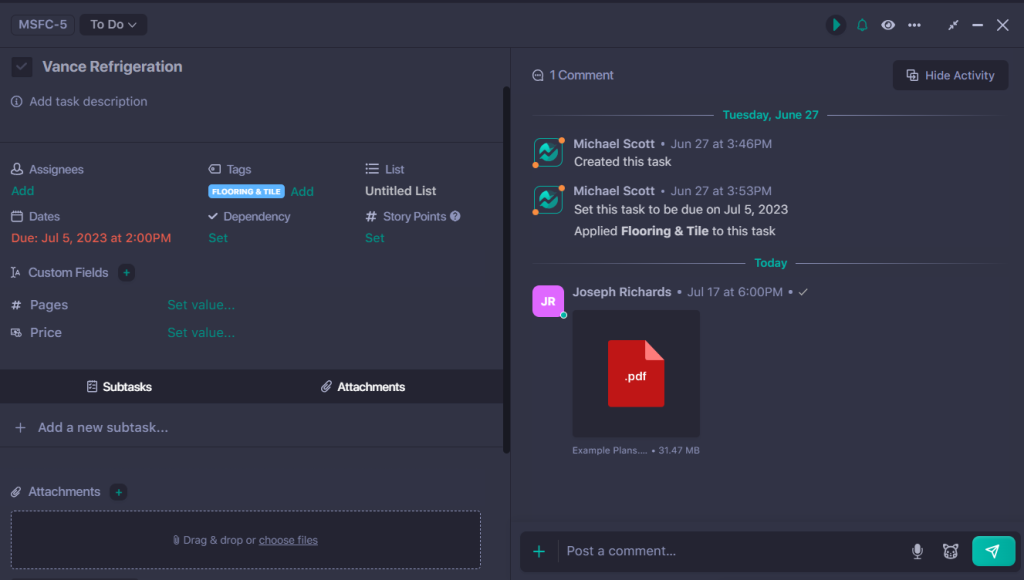Send the comment with paper plane button
The height and width of the screenshot is (580, 1024).
coord(993,551)
